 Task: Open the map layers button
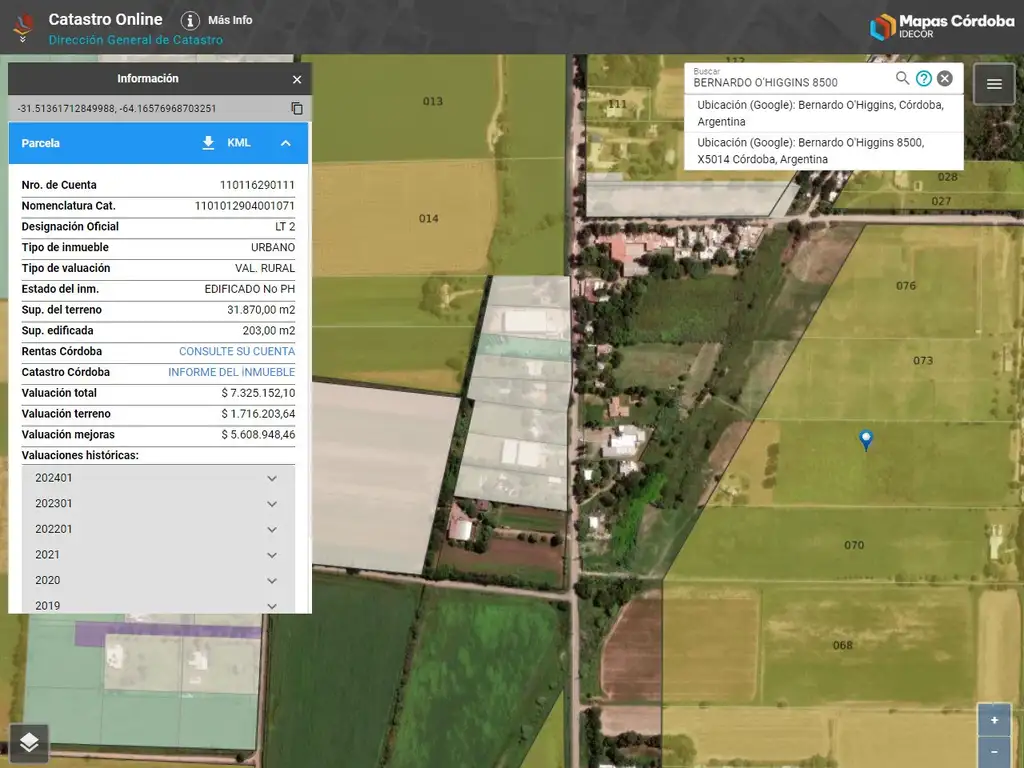coord(29,741)
